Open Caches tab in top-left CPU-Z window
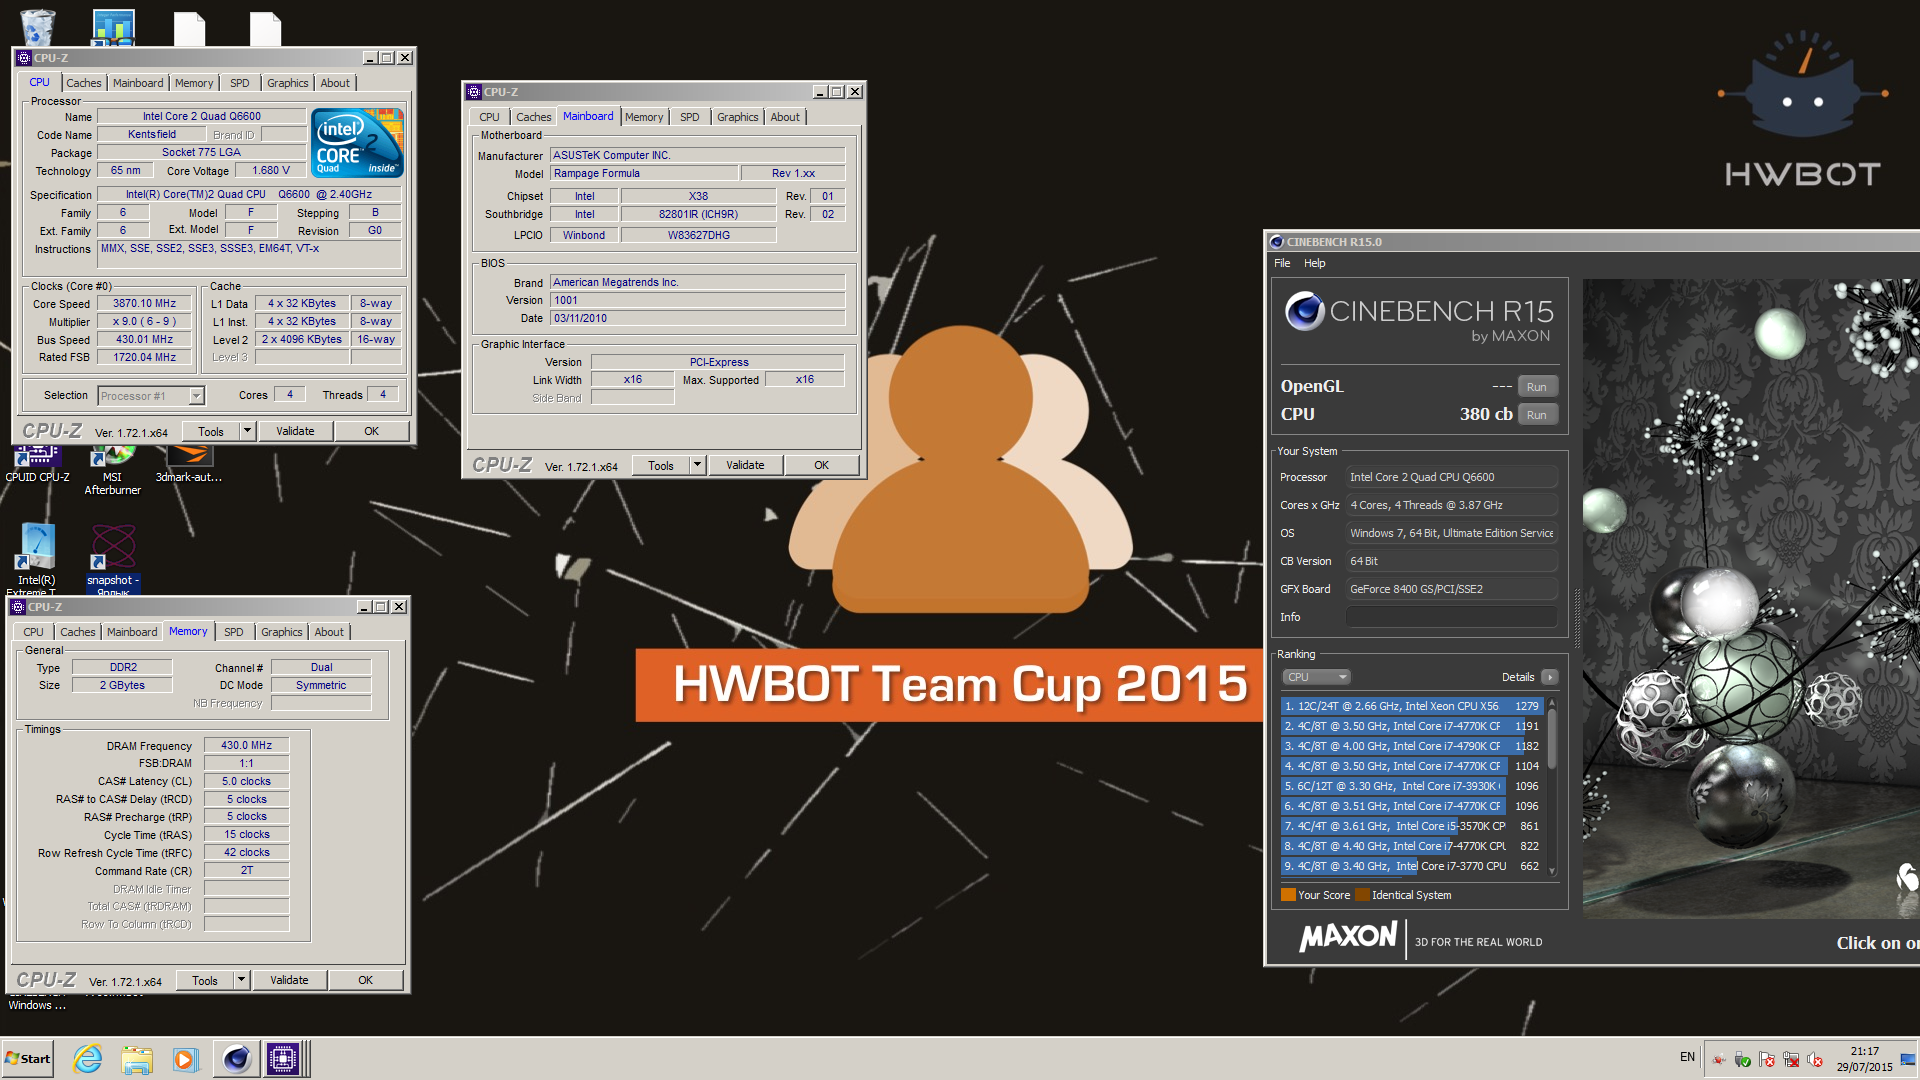The width and height of the screenshot is (1920, 1080). pos(84,83)
